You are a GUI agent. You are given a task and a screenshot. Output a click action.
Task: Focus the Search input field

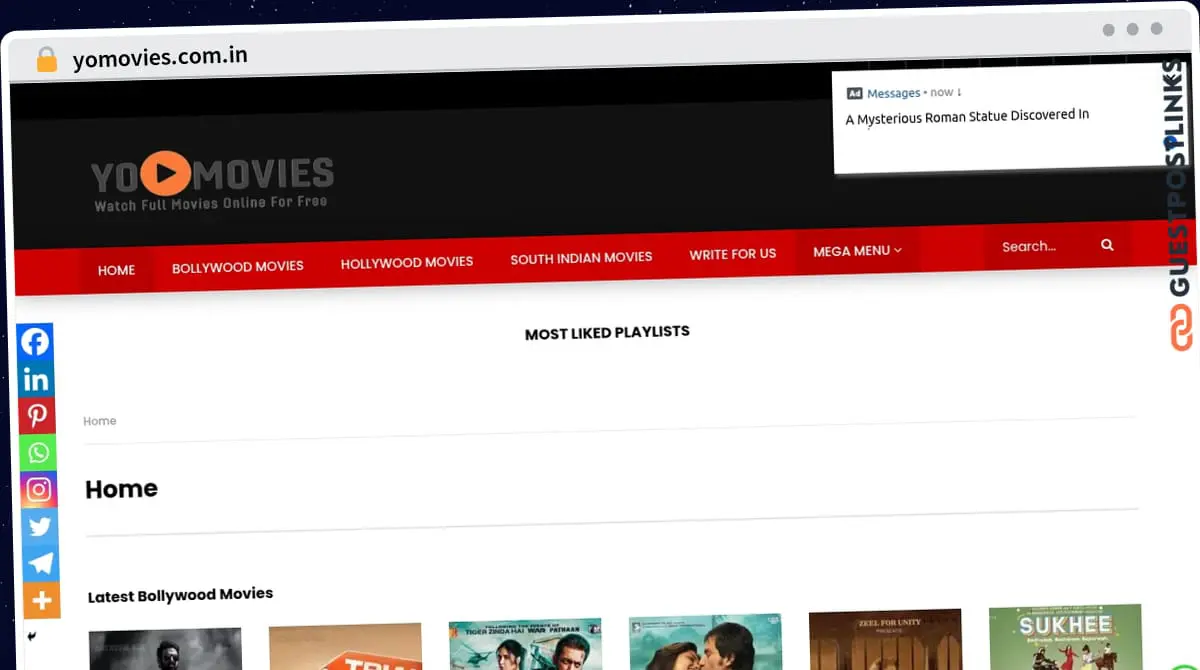1040,246
